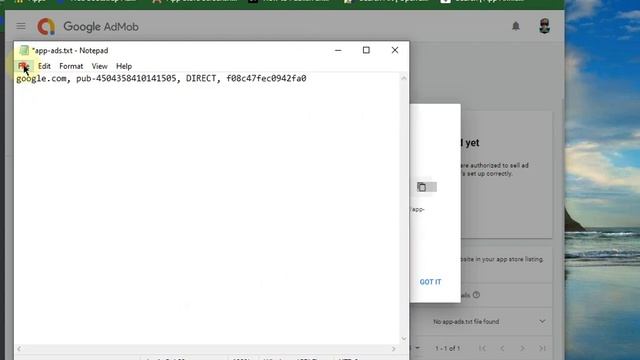Screen dimensions: 640x360
Task: Open AdMob notifications bell
Action: click(x=516, y=26)
